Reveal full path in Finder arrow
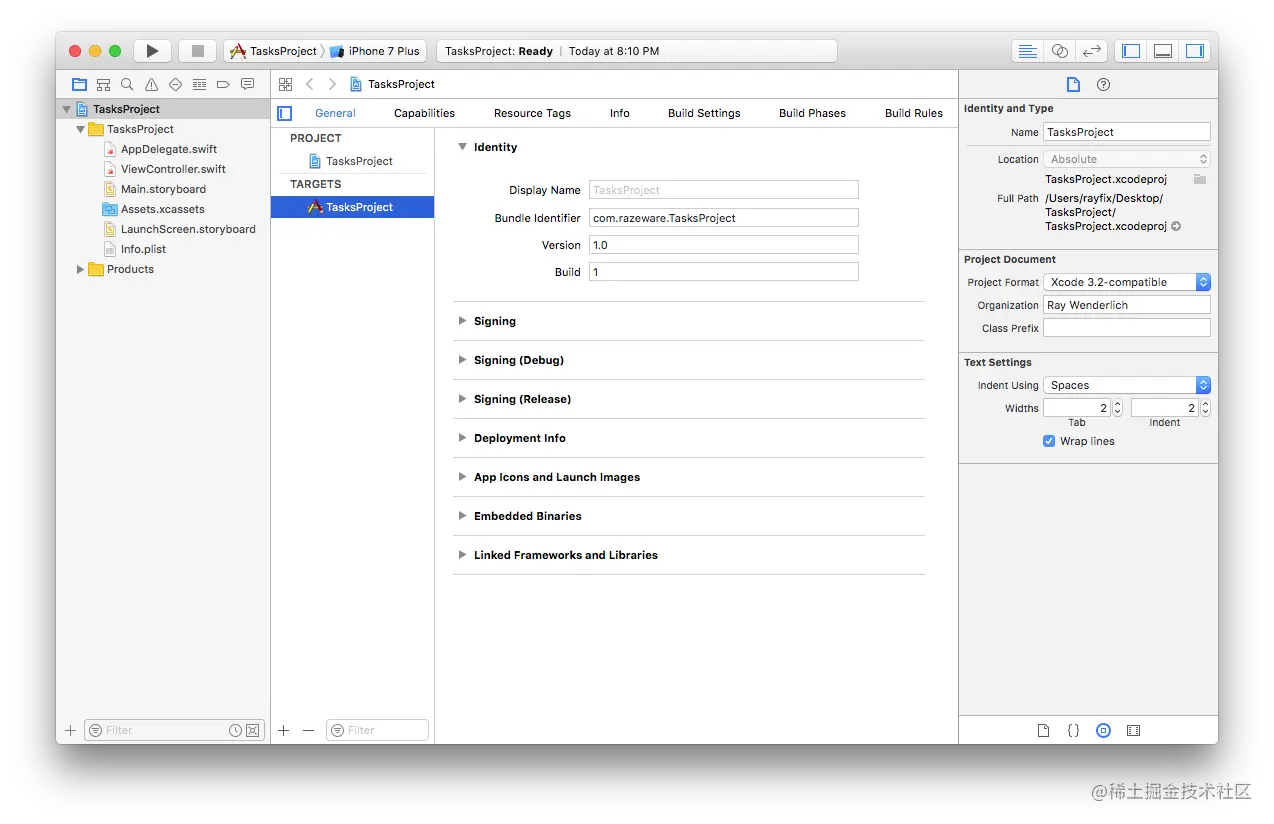Screen dimensions: 1274x824 (x=1176, y=226)
